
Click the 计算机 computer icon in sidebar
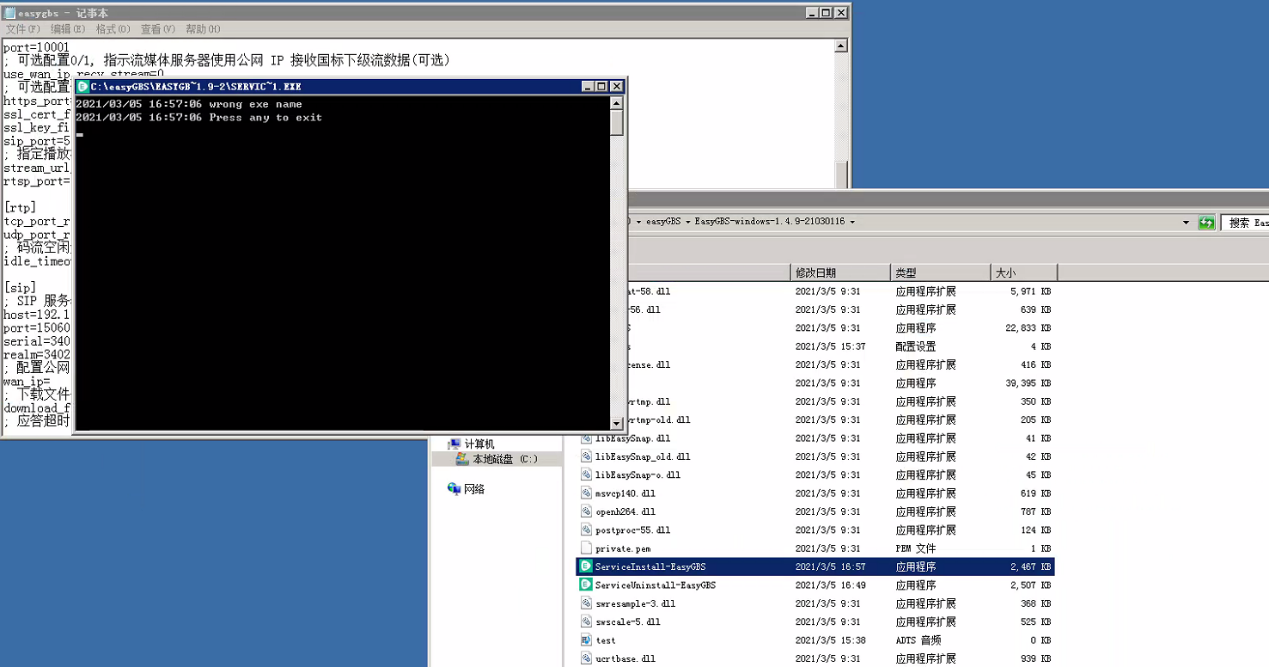tap(455, 443)
